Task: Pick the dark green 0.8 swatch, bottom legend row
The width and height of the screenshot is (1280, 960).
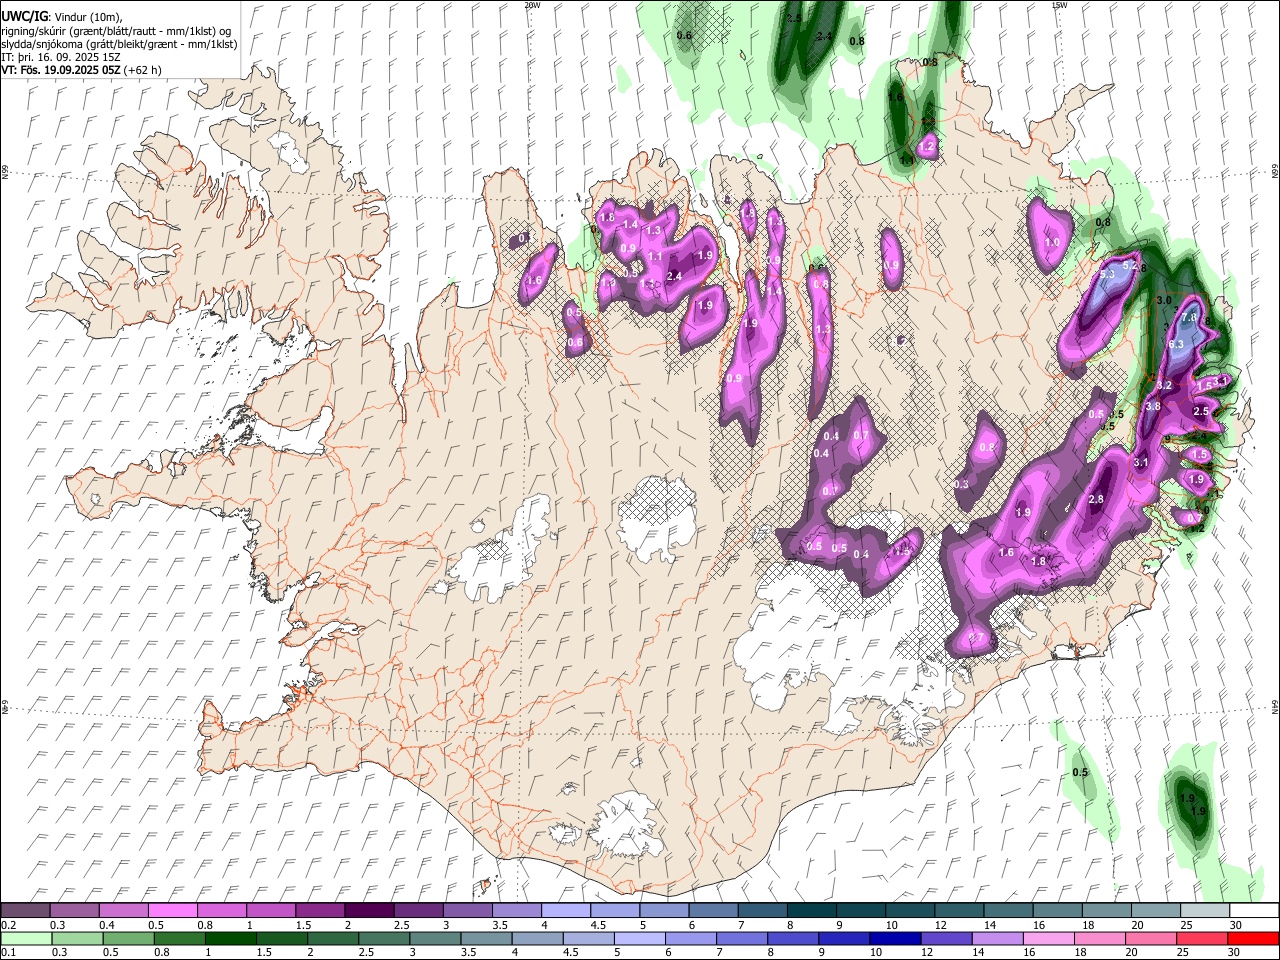Action: click(179, 938)
